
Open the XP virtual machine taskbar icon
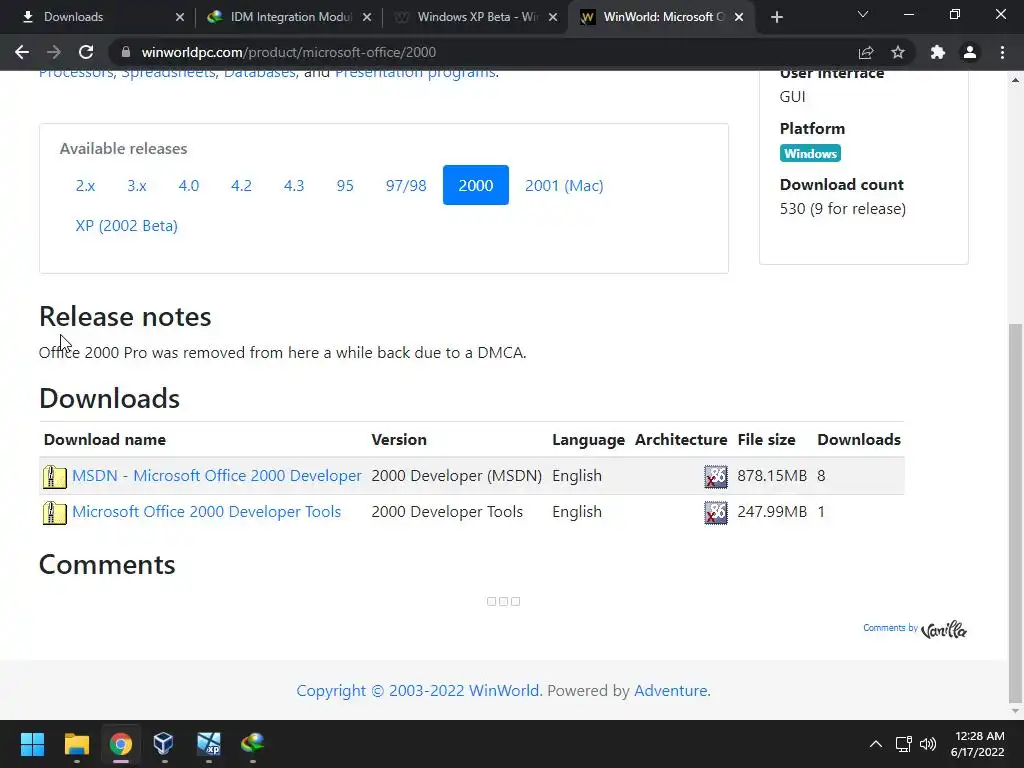208,744
